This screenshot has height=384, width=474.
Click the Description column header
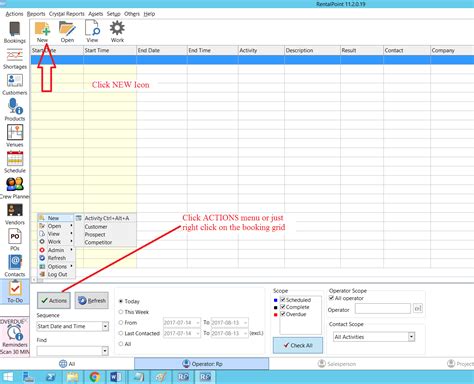pos(312,50)
